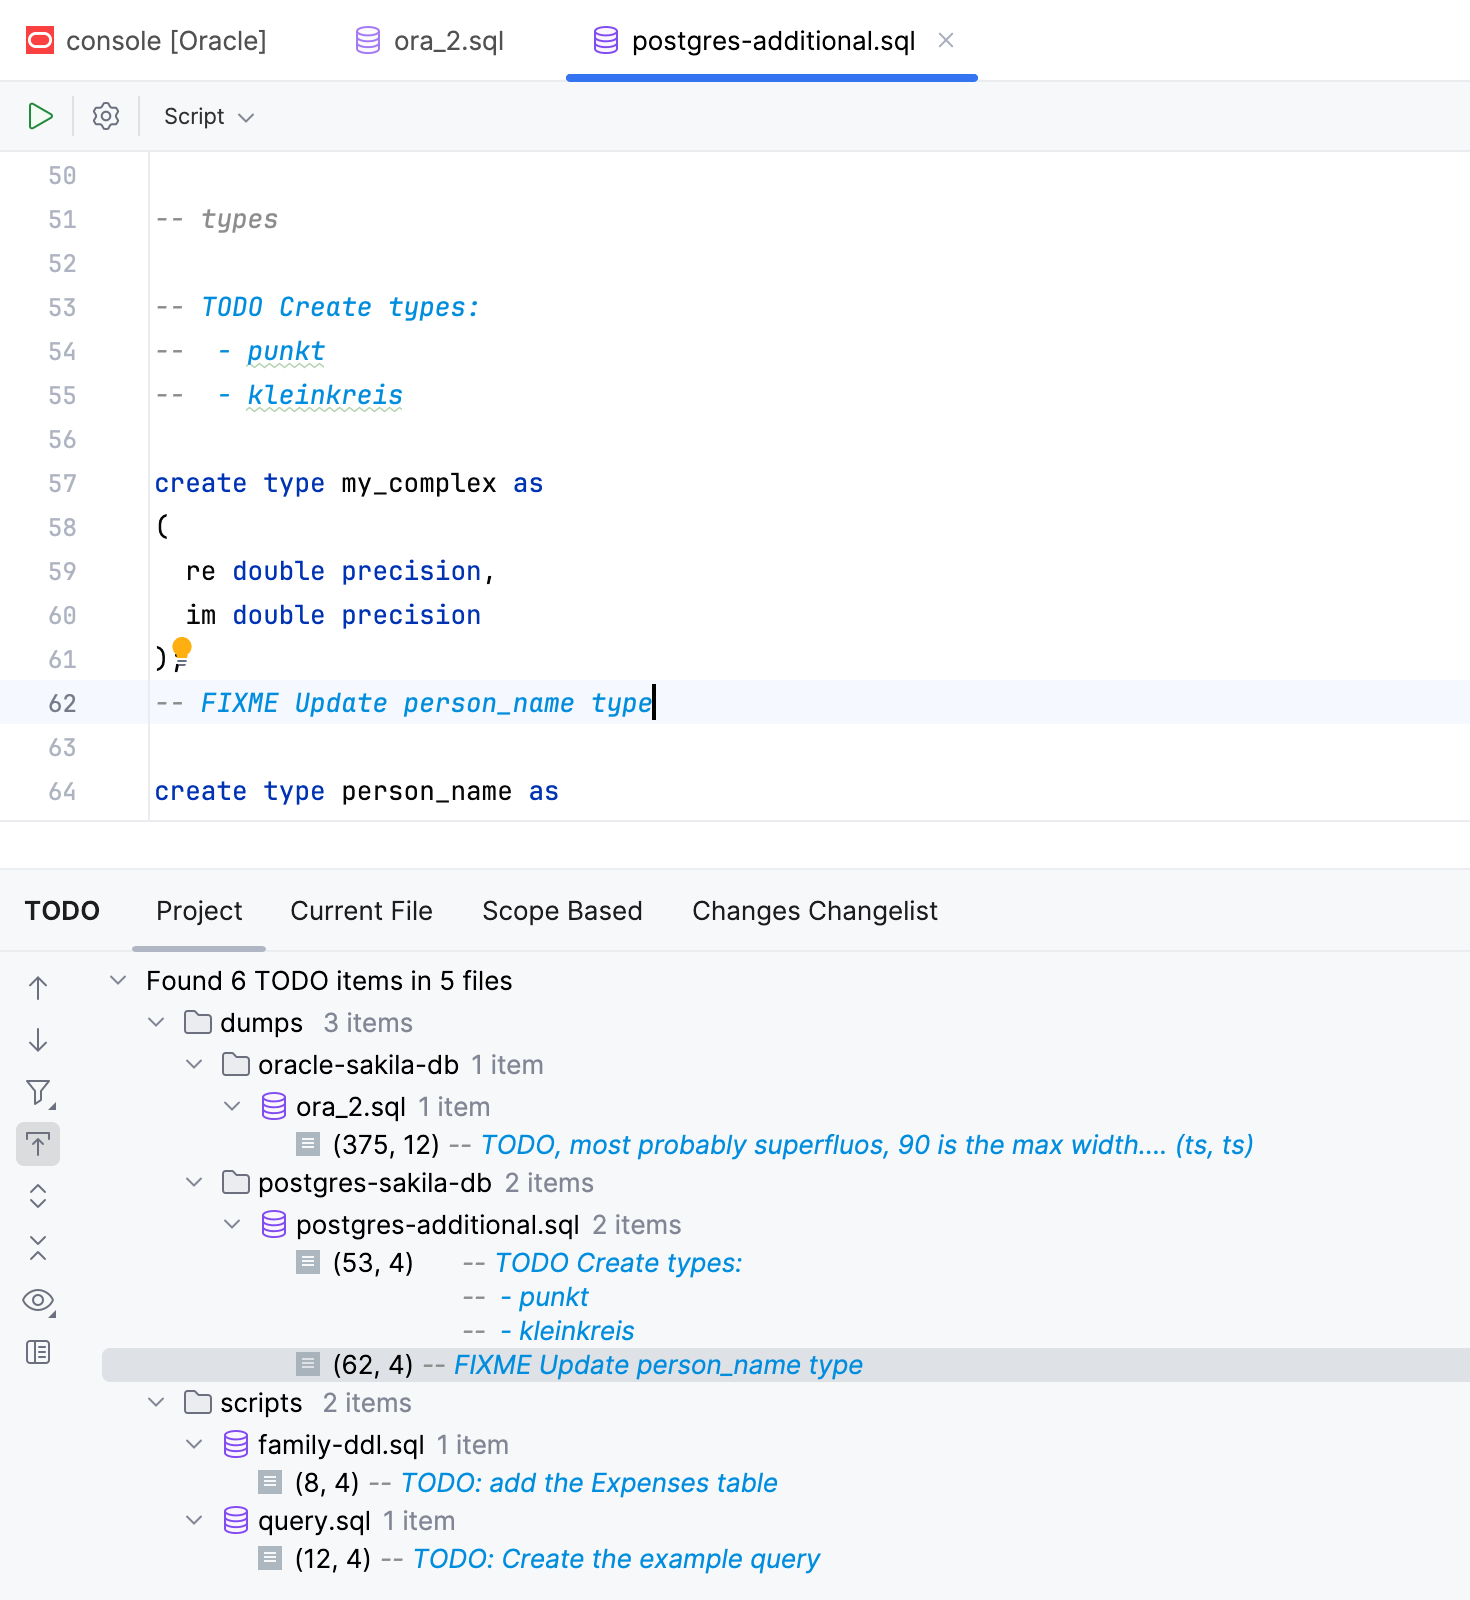Screen dimensions: 1470x1600
Task: Toggle the eye view options icon
Action: pos(38,1300)
